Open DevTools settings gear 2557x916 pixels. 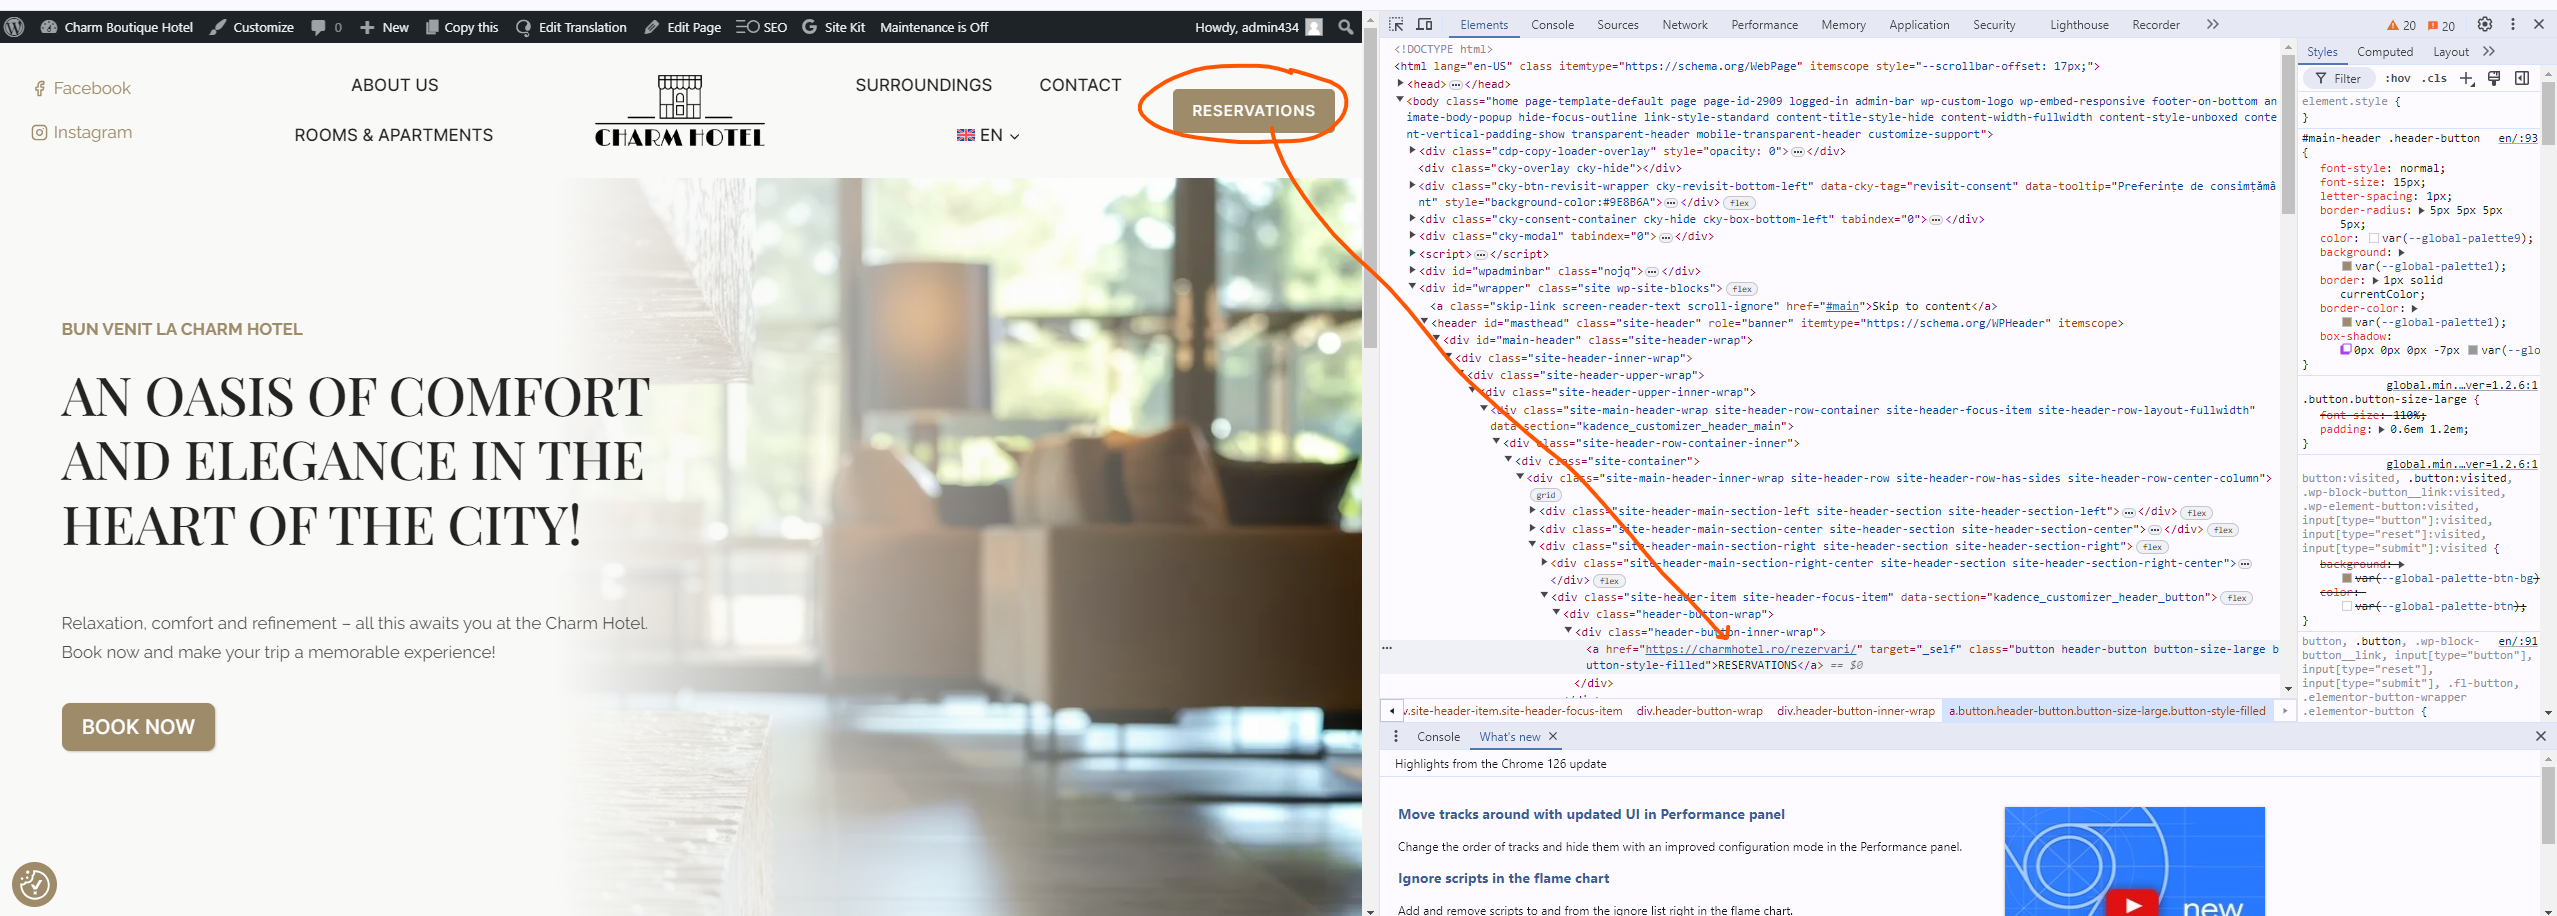(2484, 25)
